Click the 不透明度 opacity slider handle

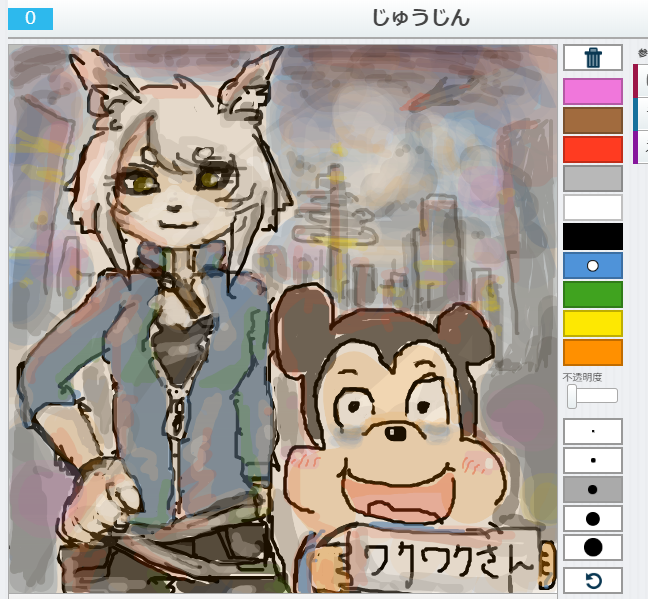tap(572, 396)
